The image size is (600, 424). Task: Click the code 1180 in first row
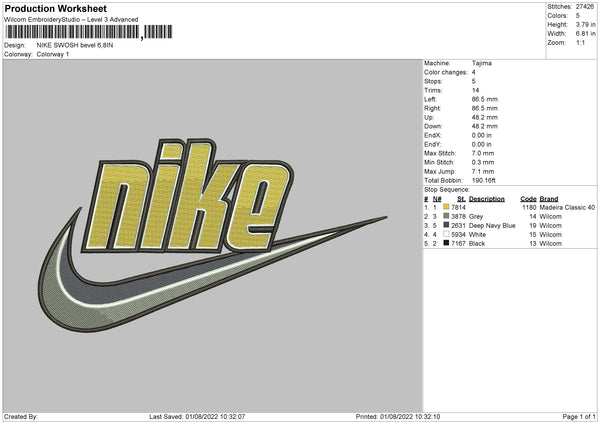pos(529,207)
